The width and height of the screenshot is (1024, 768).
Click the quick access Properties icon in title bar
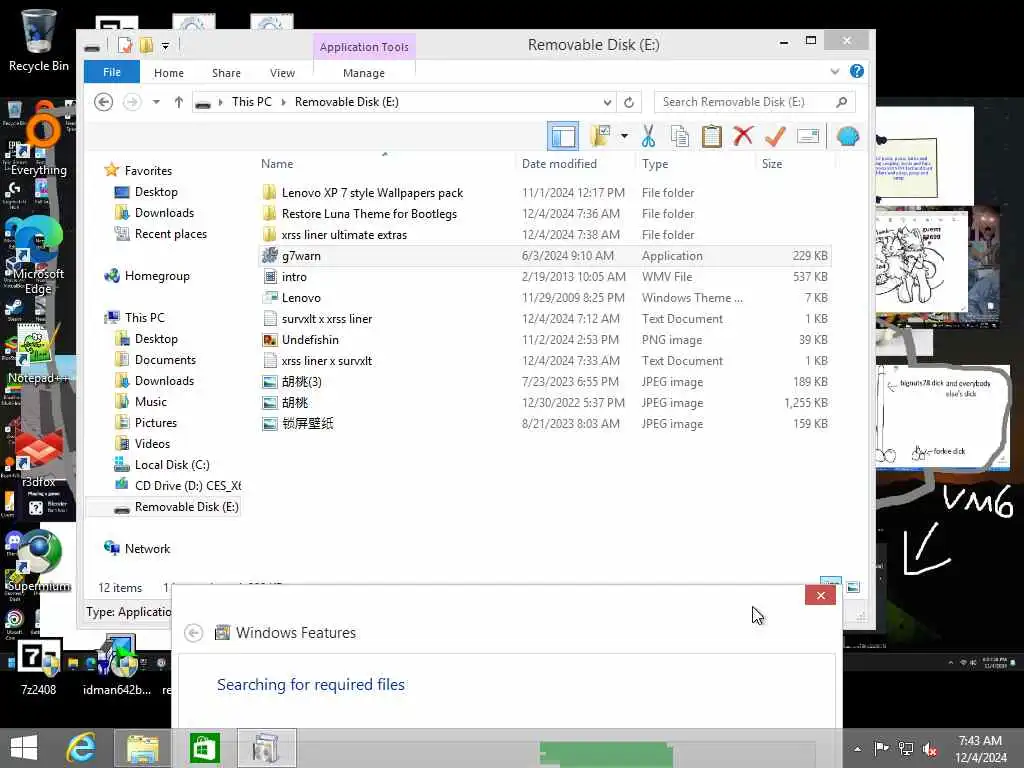125,45
